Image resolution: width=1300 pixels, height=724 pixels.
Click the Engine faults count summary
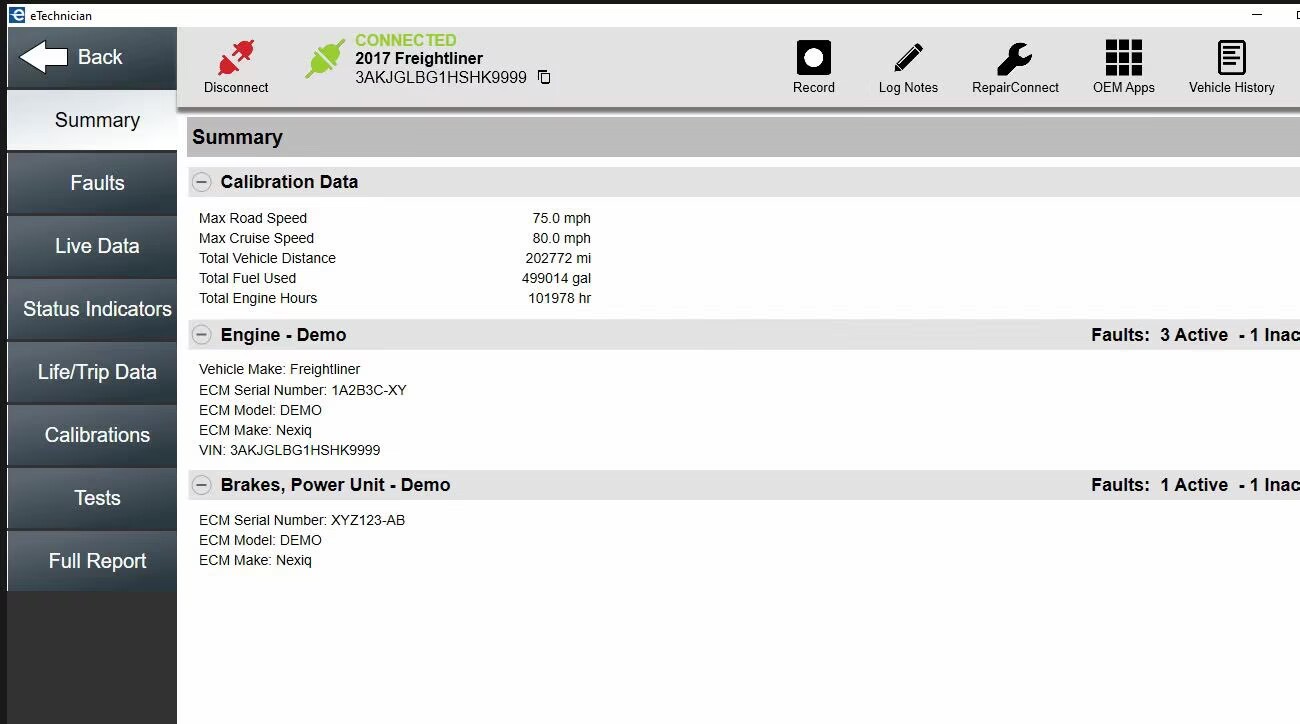tap(1194, 335)
